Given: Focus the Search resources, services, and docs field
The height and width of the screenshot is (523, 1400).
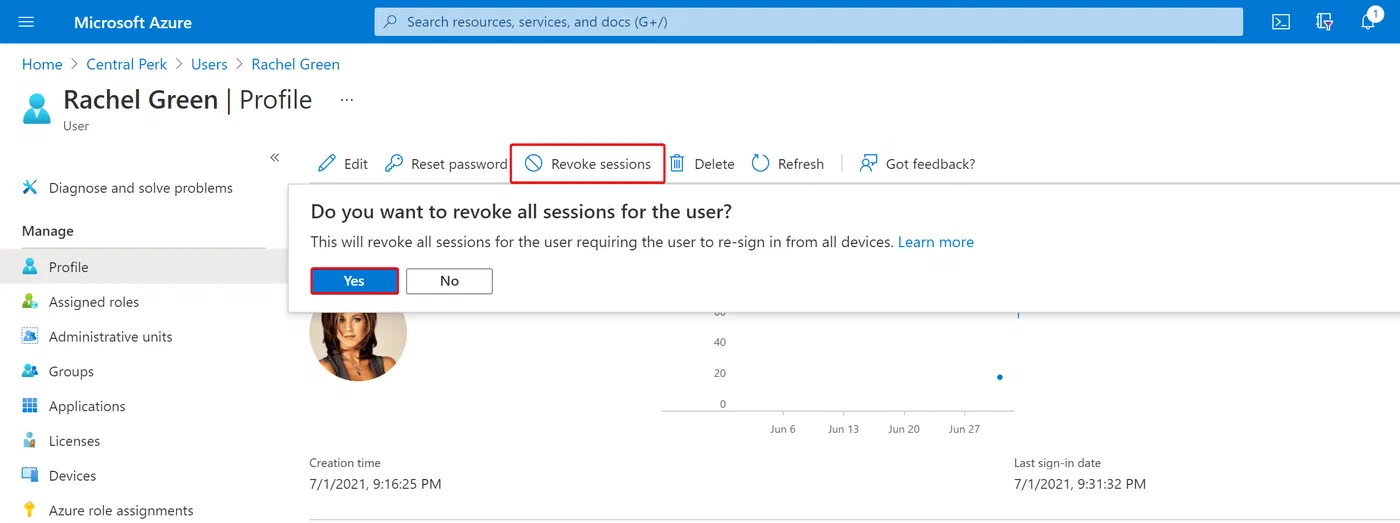Looking at the screenshot, I should (808, 22).
